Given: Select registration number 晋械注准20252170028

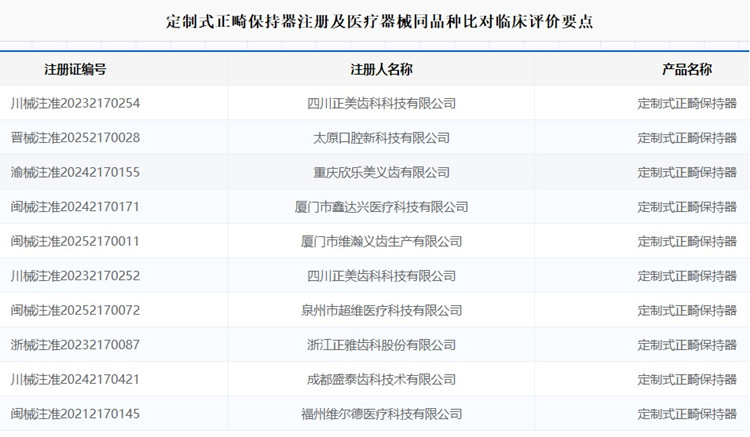Looking at the screenshot, I should 75,138.
